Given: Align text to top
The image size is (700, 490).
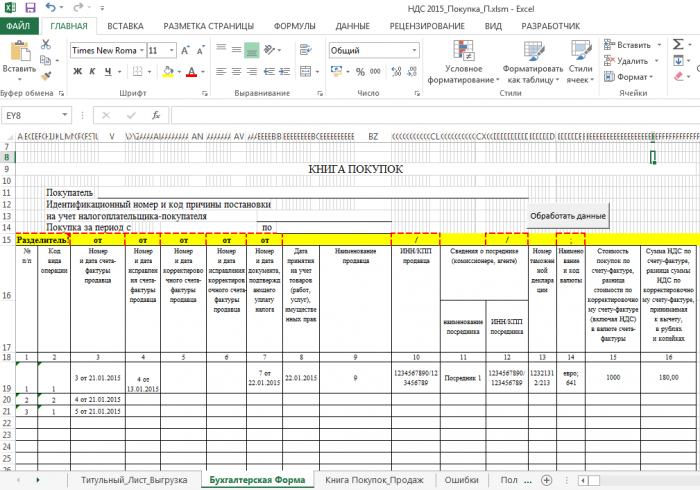Looking at the screenshot, I should click(221, 48).
